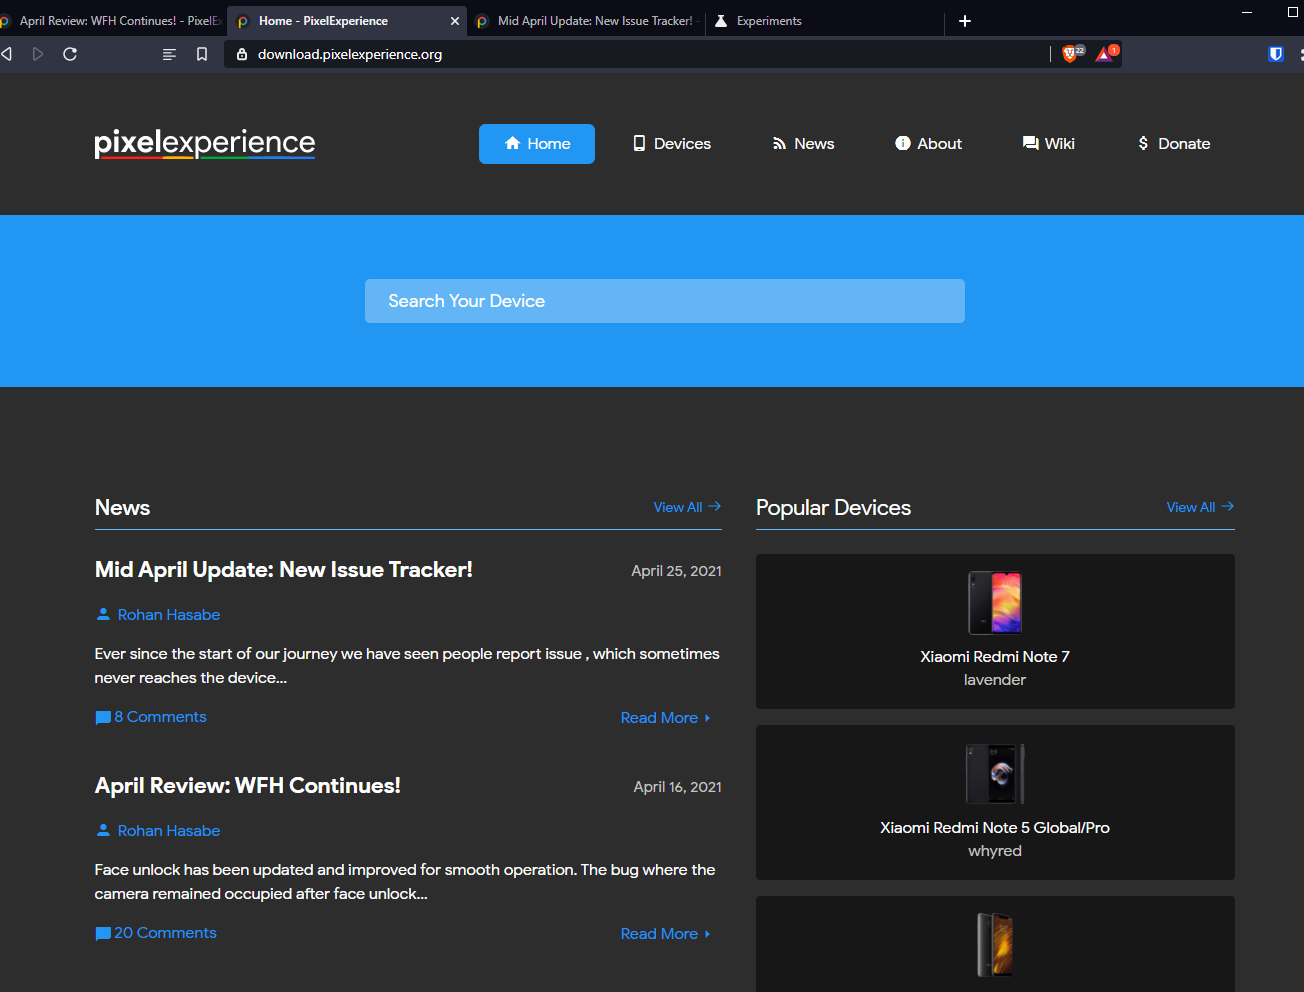Click the bookmark star icon in address bar

[x=202, y=54]
